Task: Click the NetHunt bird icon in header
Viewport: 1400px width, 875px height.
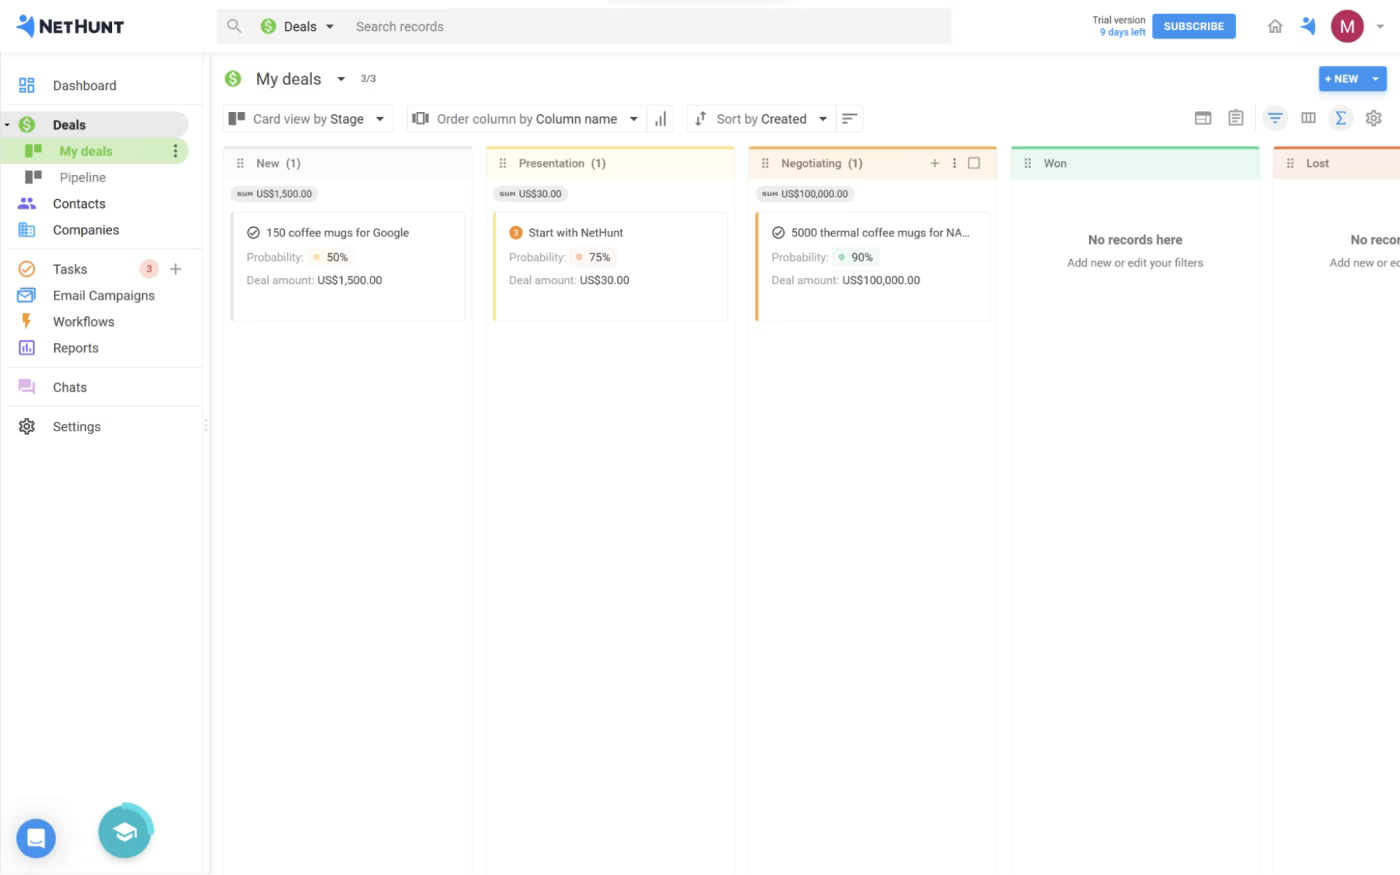Action: click(1308, 27)
